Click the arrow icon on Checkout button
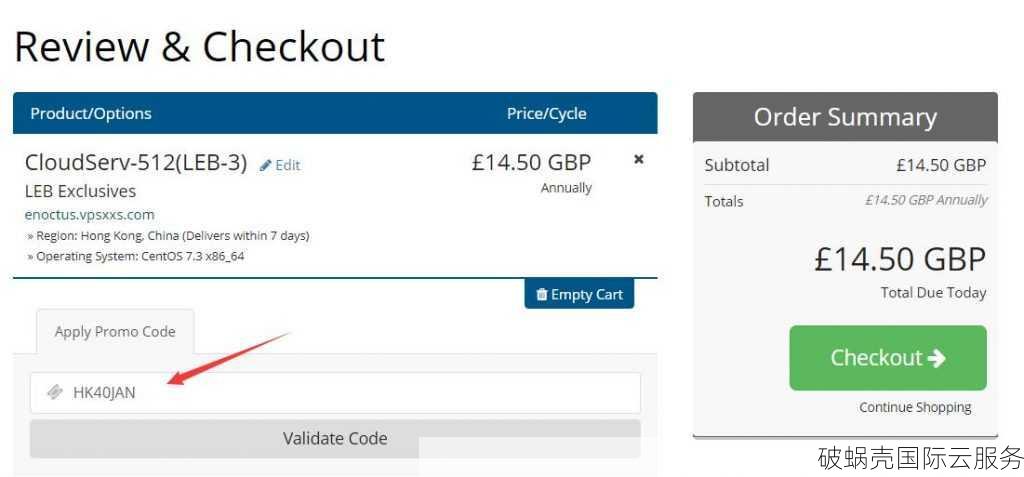The width and height of the screenshot is (1024, 477). click(x=936, y=357)
